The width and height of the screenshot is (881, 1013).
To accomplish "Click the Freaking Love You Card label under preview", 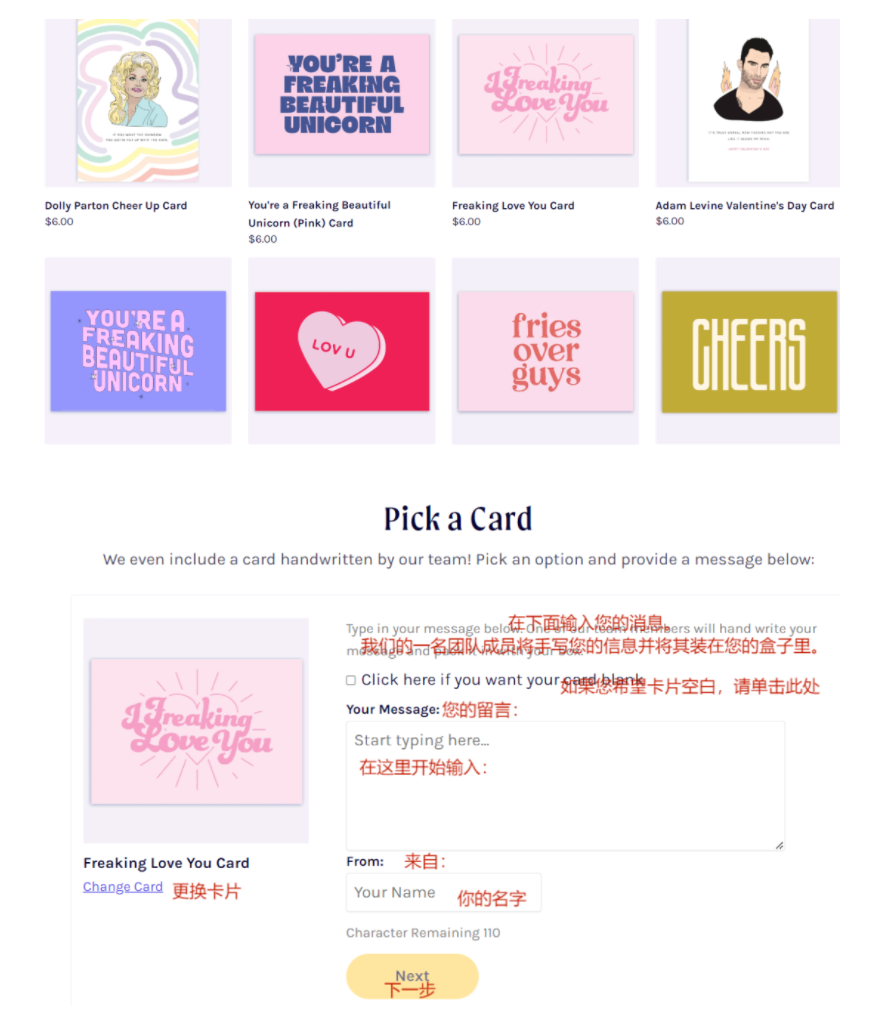I will click(166, 863).
